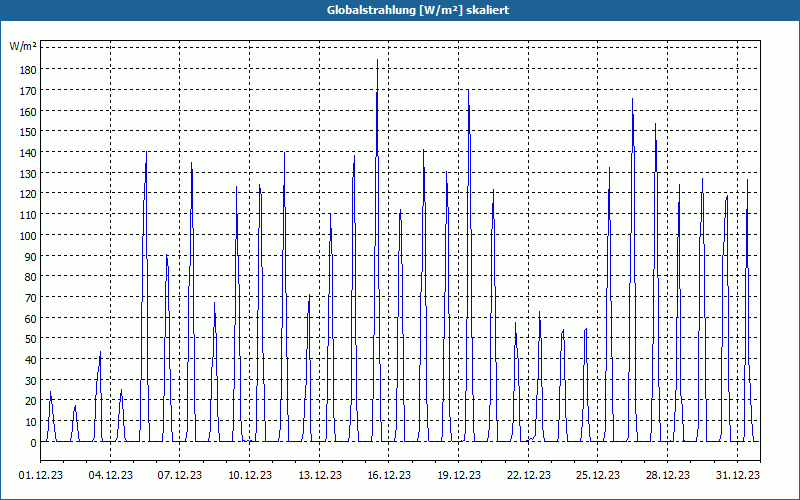Viewport: 800px width, 500px height.
Task: Click the 10.12.23 date label
Action: click(x=249, y=475)
